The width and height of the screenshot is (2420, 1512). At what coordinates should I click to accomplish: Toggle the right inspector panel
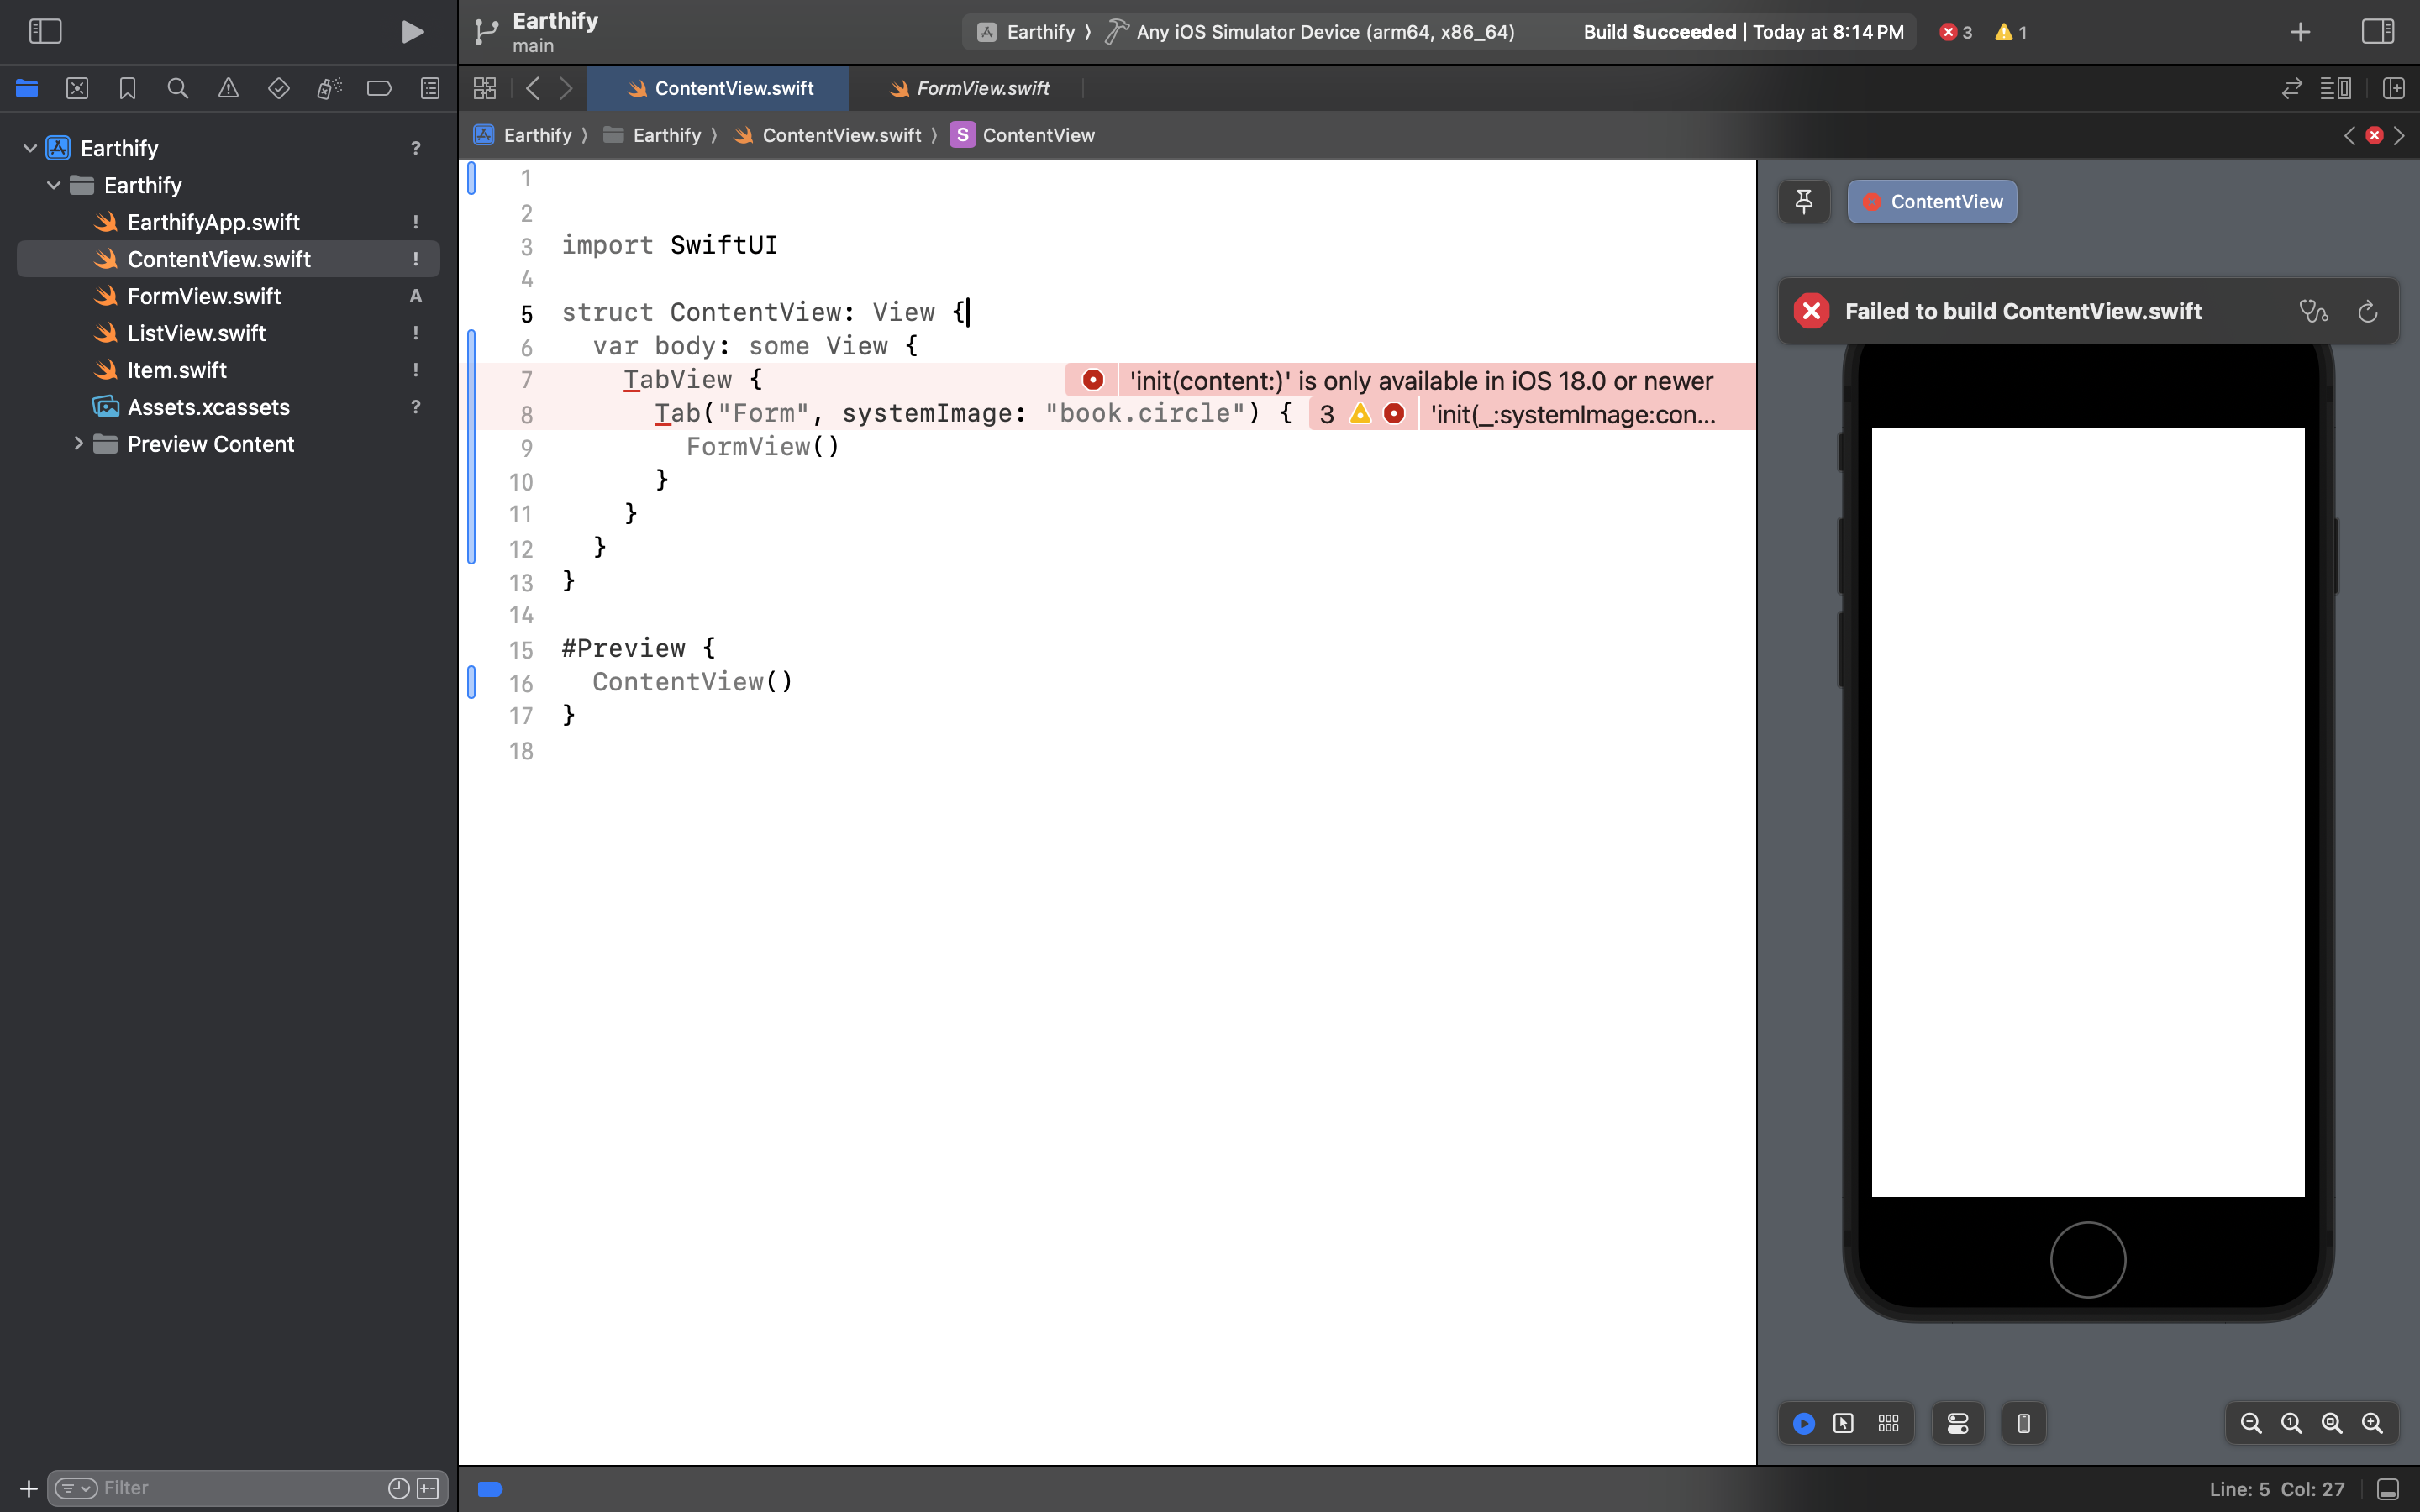(2377, 32)
